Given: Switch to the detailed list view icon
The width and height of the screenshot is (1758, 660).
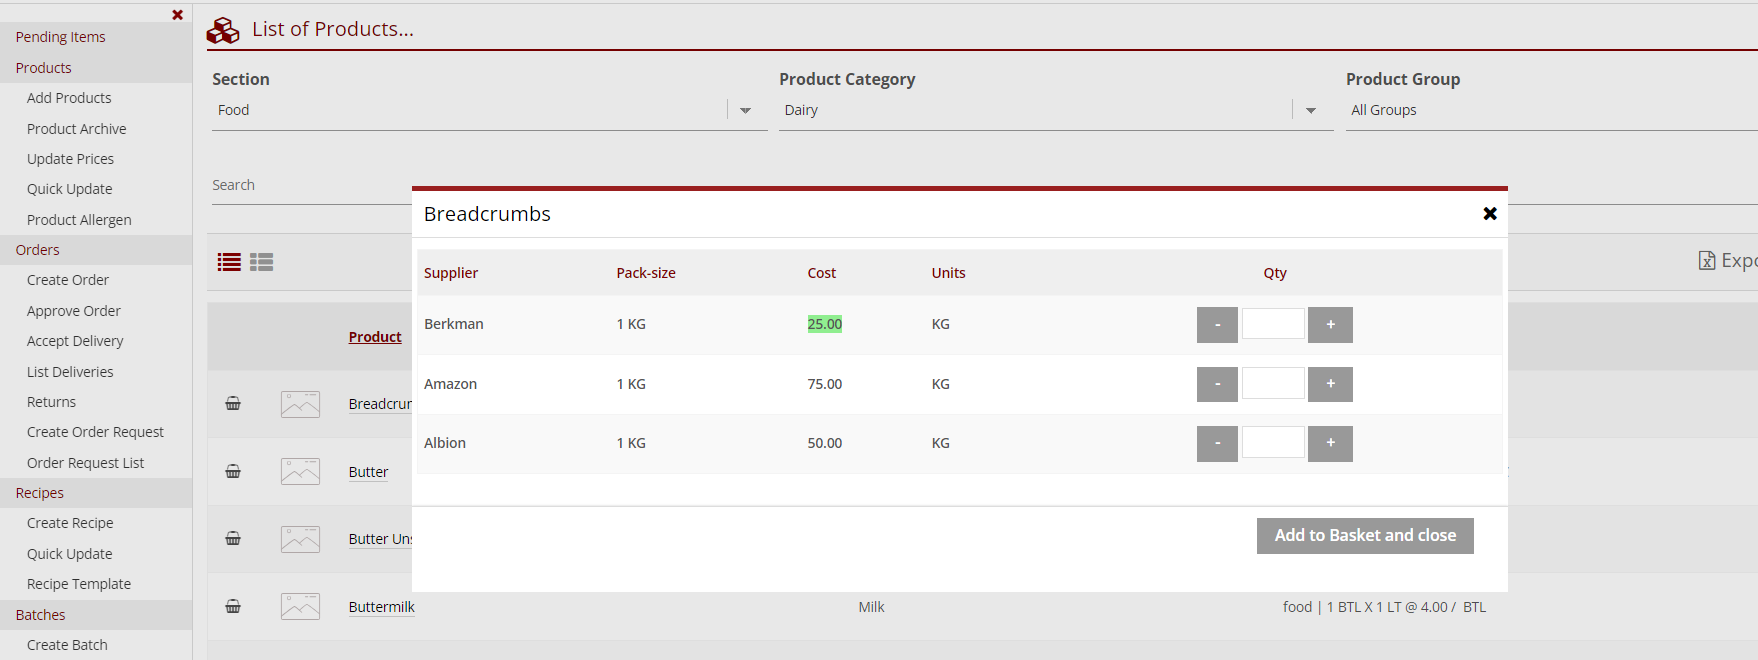Looking at the screenshot, I should [x=262, y=262].
